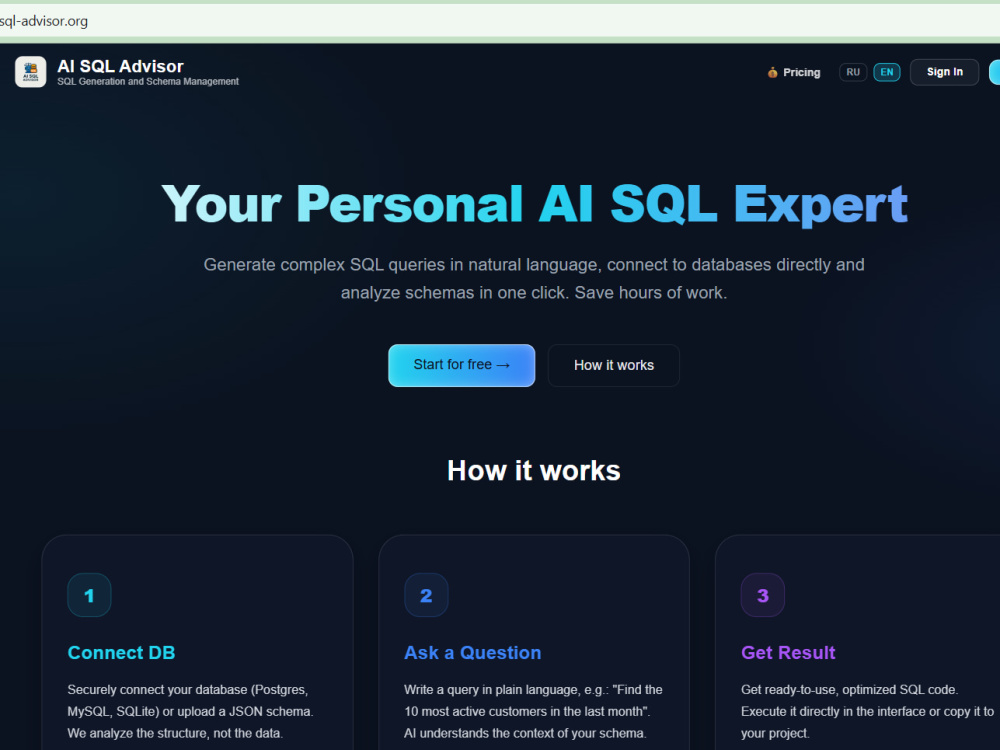Click the Write a query in plain language paragraph
Viewport: 1000px width, 750px height.
coord(533,711)
